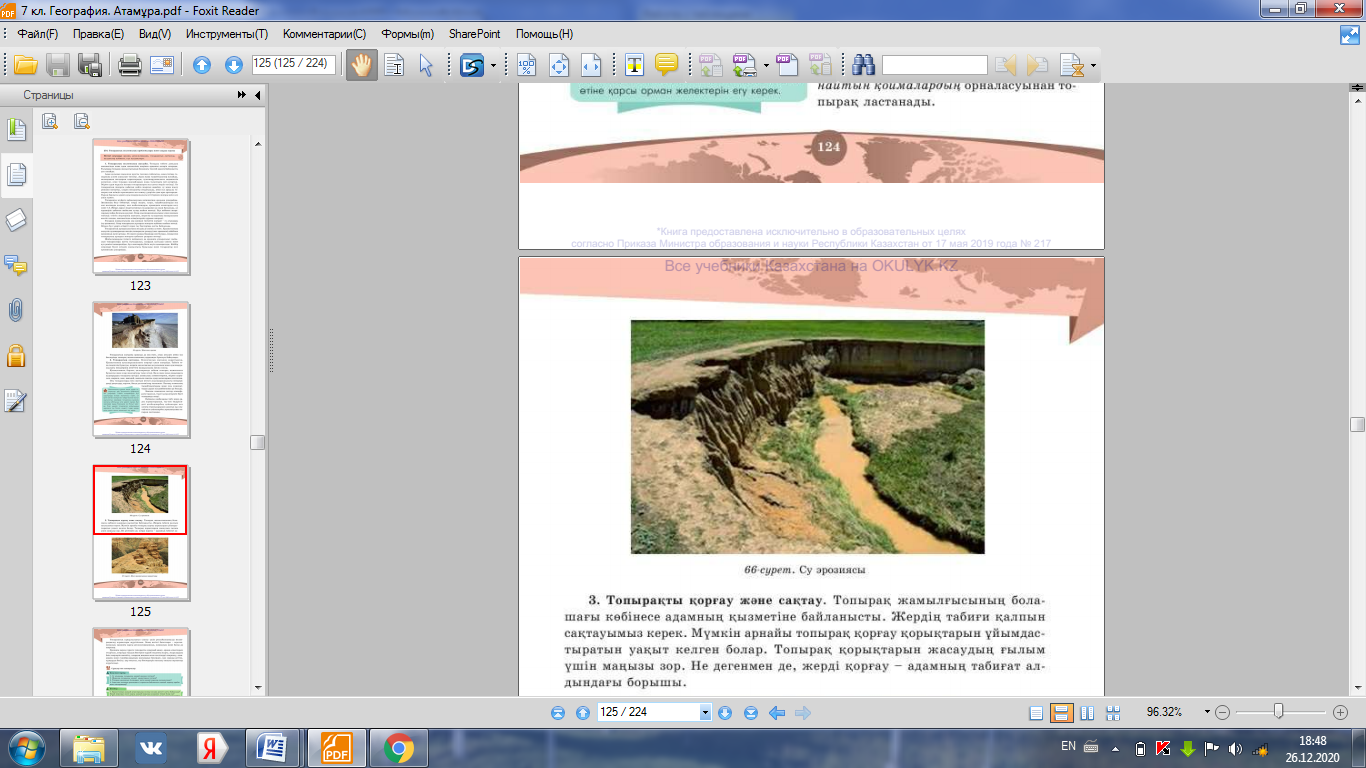The image size is (1366, 768).
Task: Open the Security lock panel
Action: [x=17, y=355]
